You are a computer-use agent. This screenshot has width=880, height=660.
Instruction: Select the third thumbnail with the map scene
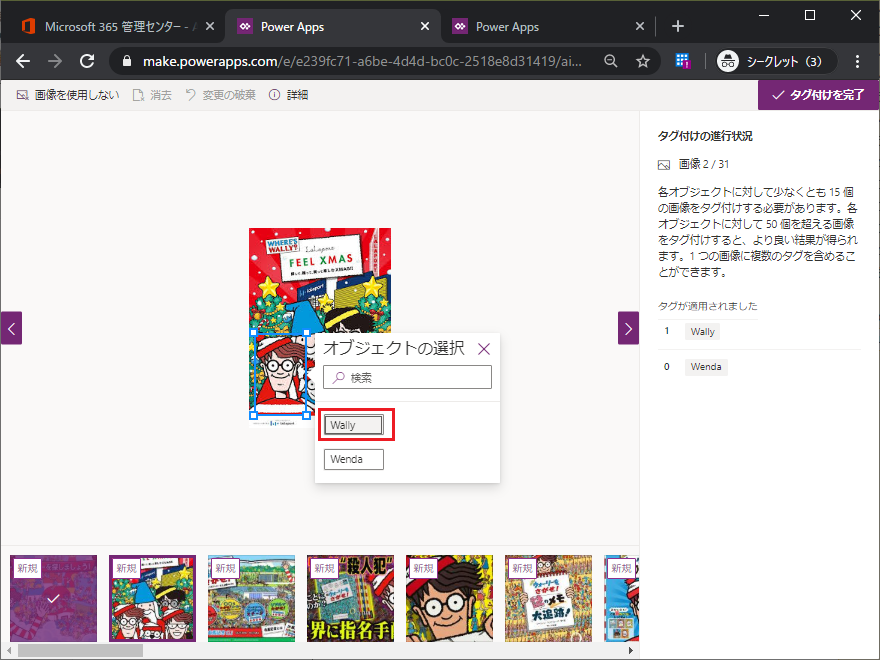[251, 598]
